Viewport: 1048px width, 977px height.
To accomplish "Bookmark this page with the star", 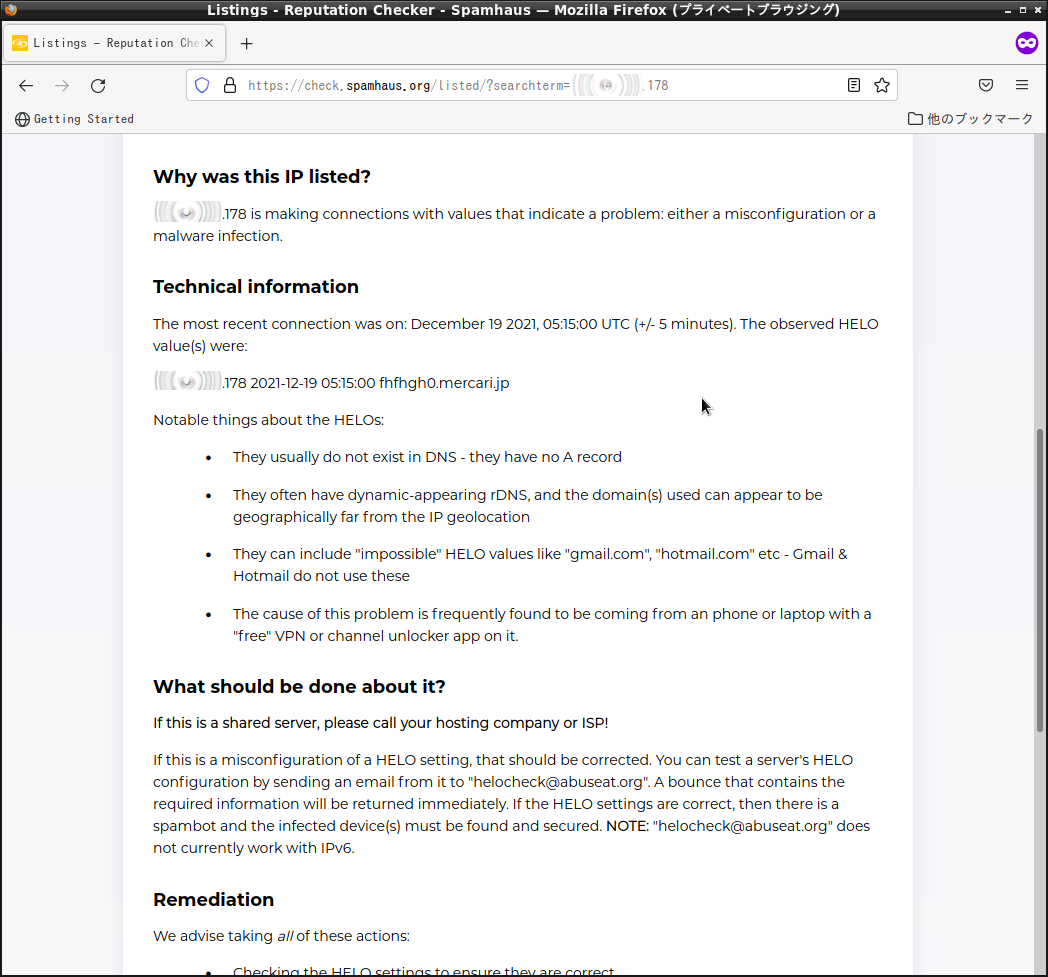I will 882,86.
